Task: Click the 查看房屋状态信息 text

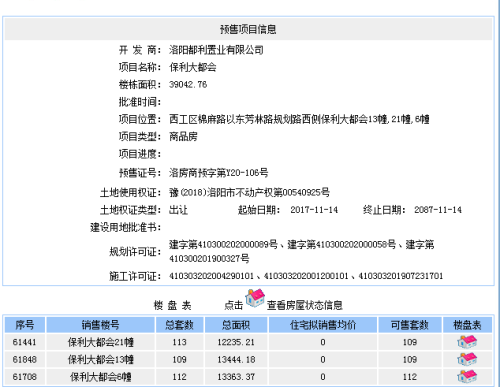Action: [x=305, y=305]
